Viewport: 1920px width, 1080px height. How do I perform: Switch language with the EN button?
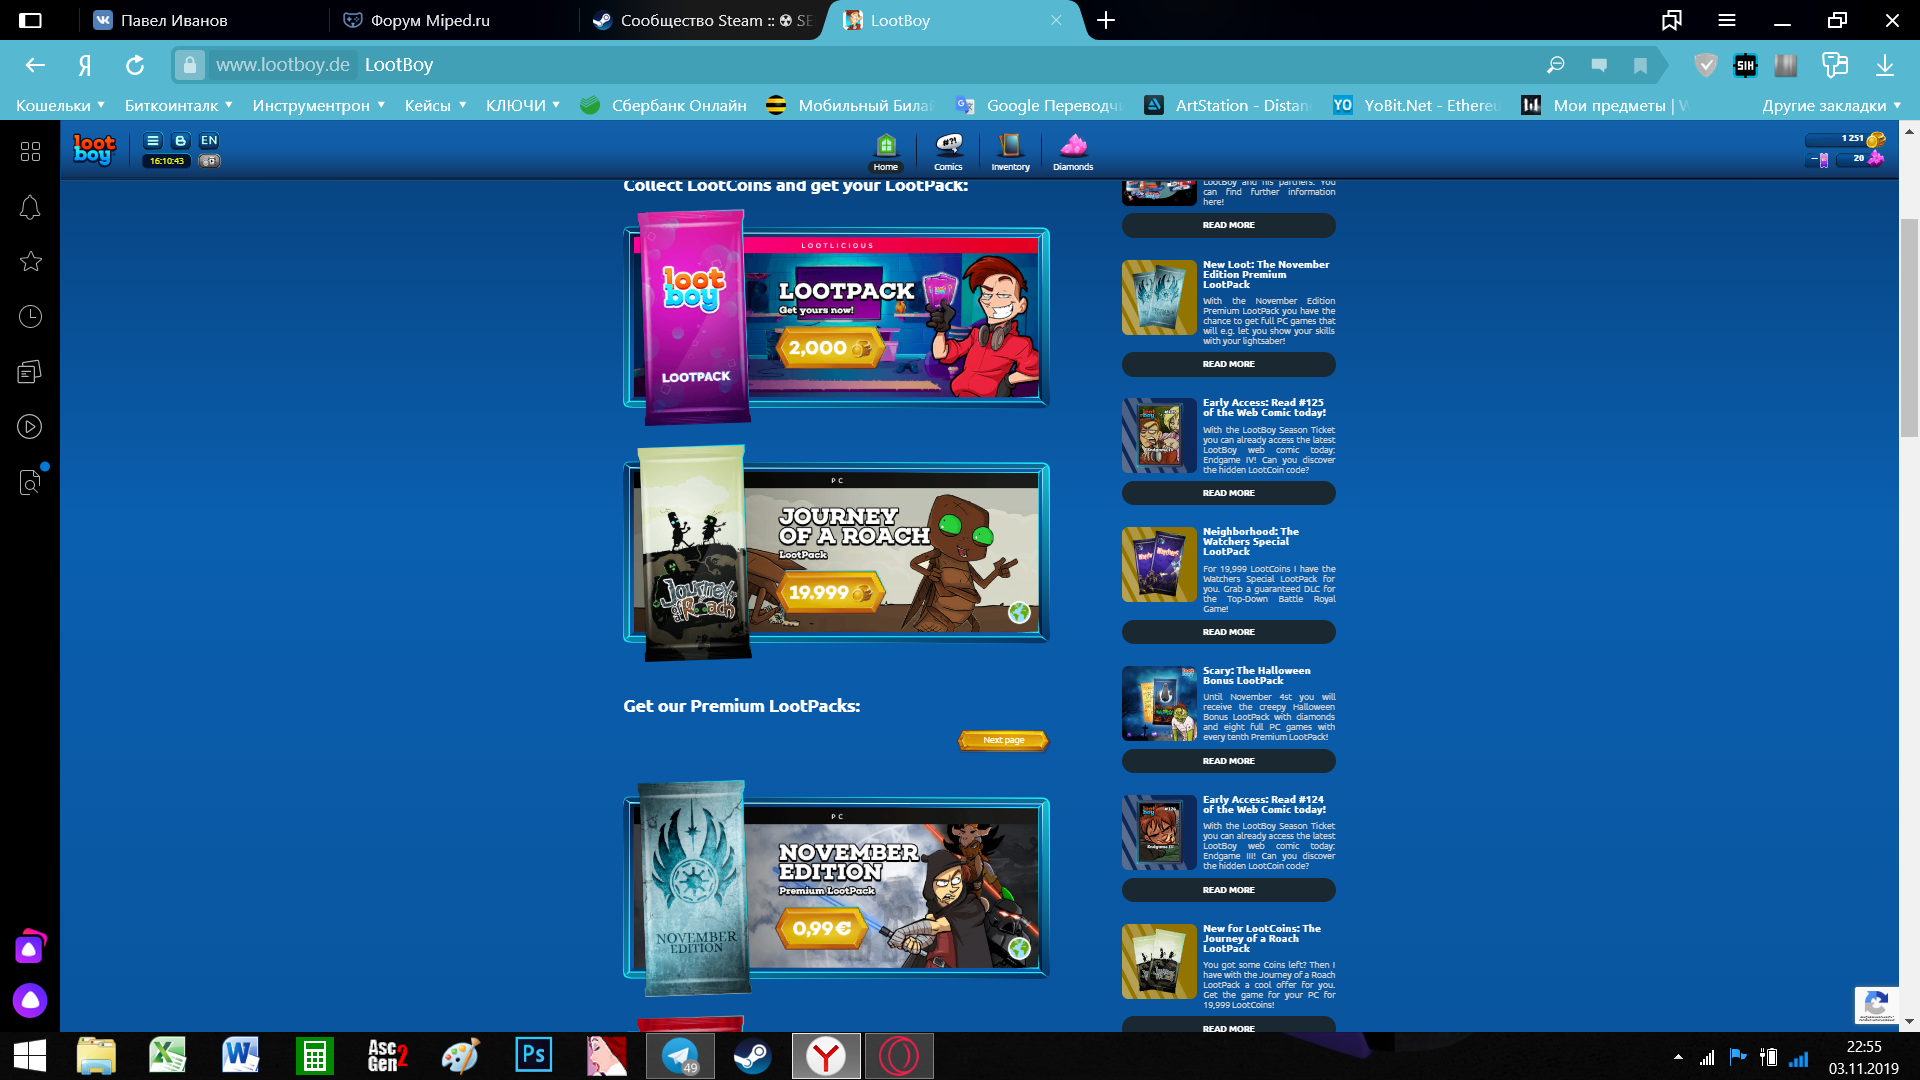pos(209,141)
